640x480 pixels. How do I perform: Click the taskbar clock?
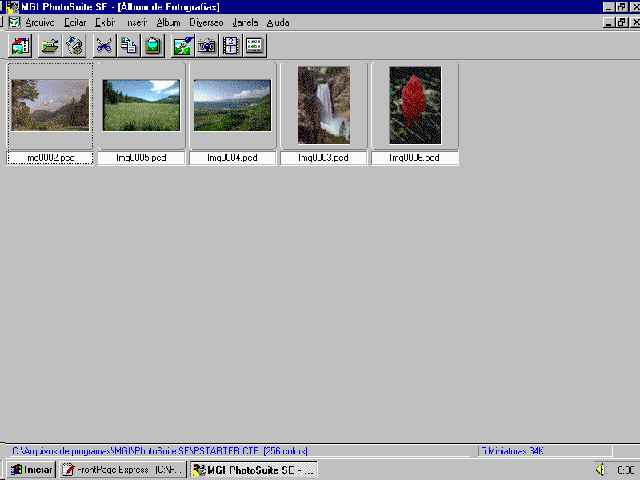pos(628,470)
